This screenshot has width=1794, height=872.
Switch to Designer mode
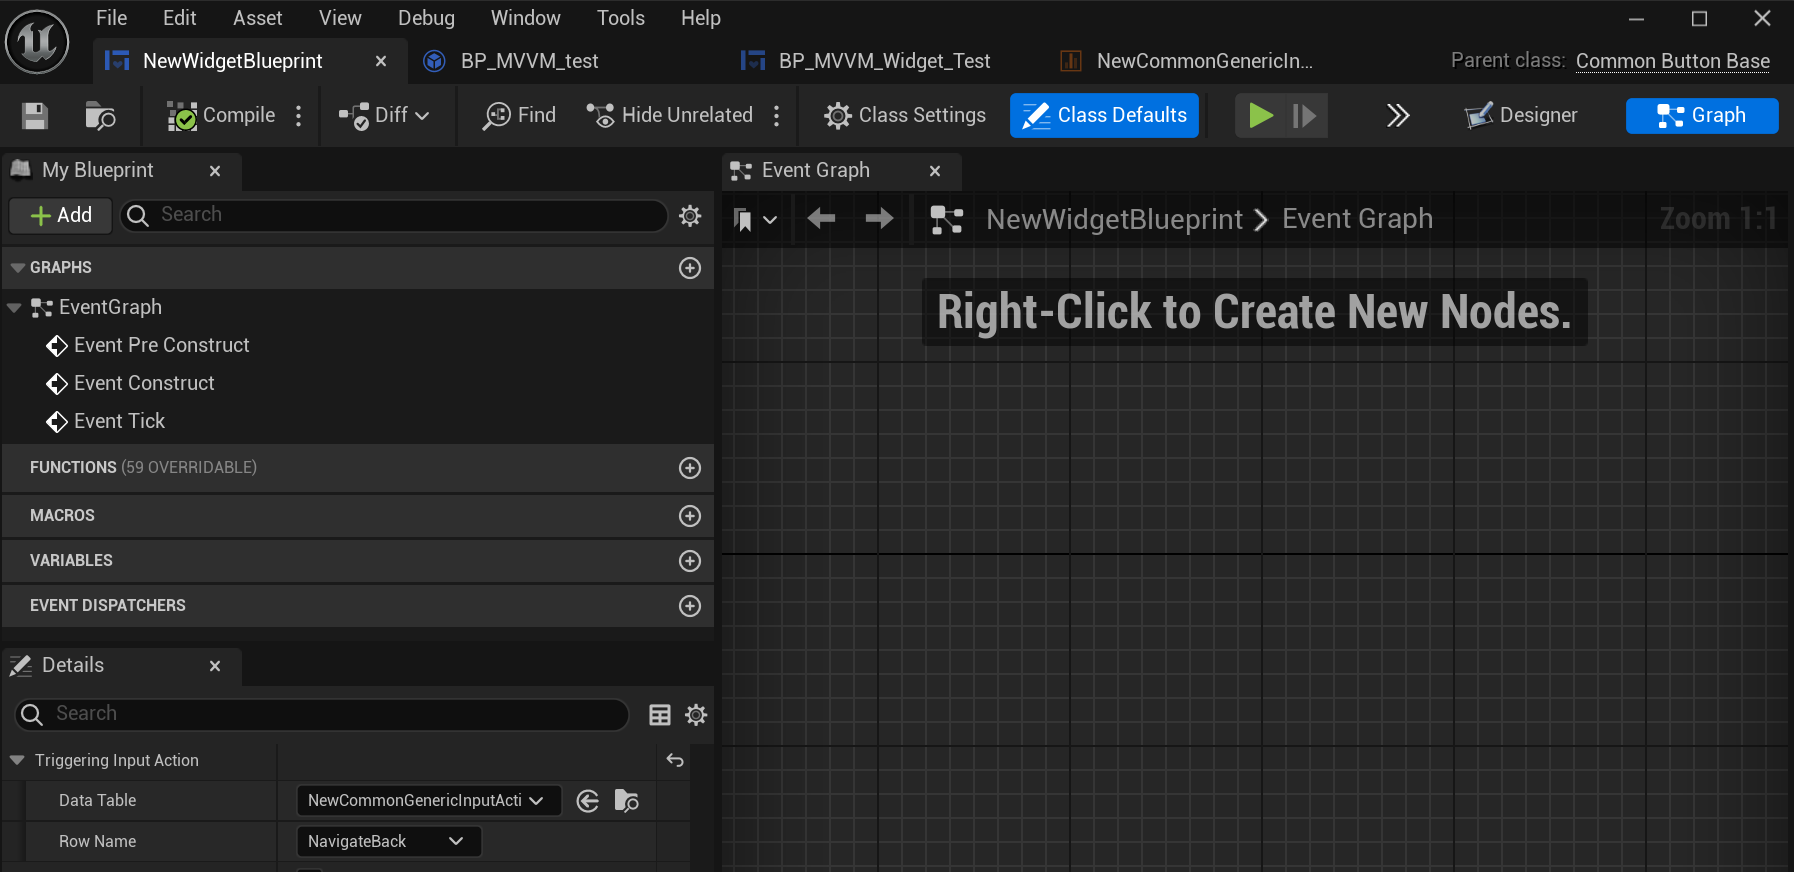pyautogui.click(x=1521, y=116)
